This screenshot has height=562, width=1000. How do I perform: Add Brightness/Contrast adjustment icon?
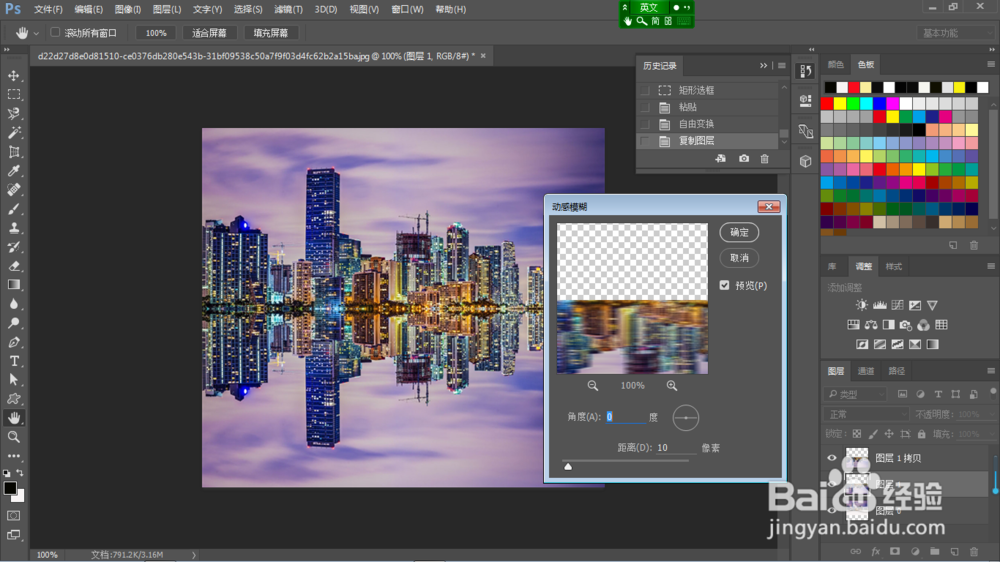point(862,305)
